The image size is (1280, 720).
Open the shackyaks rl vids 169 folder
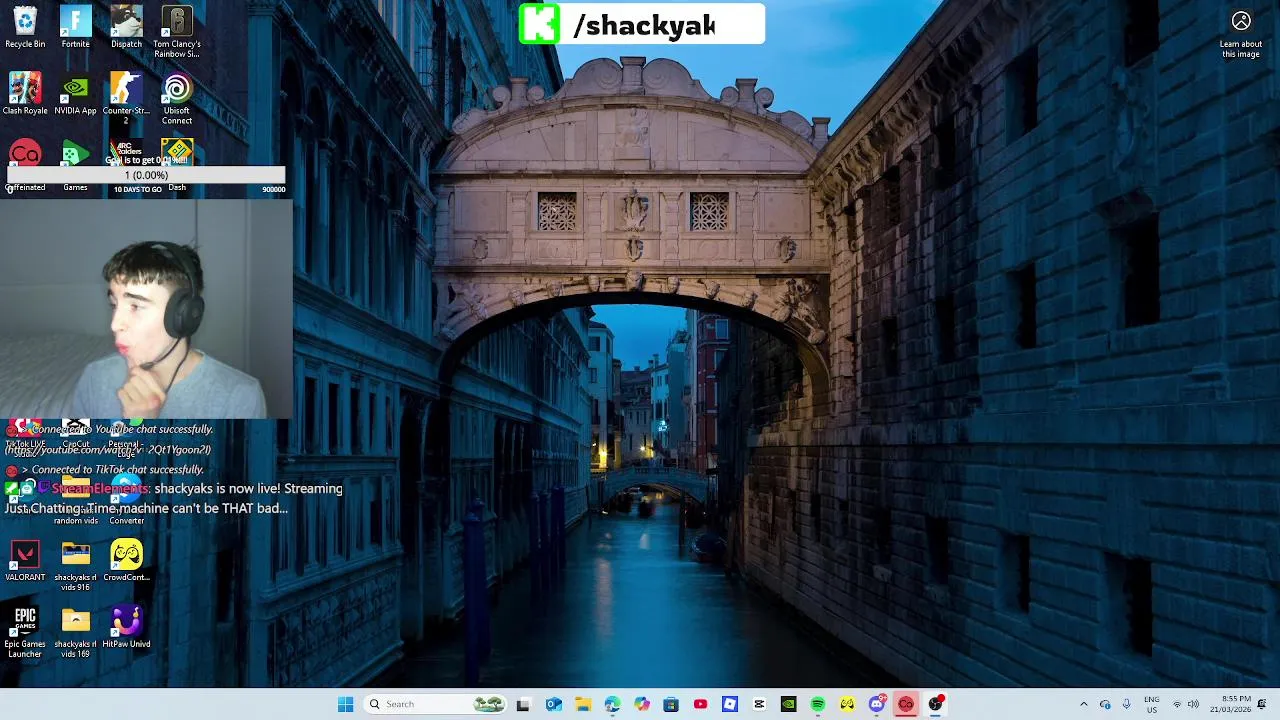(x=75, y=632)
